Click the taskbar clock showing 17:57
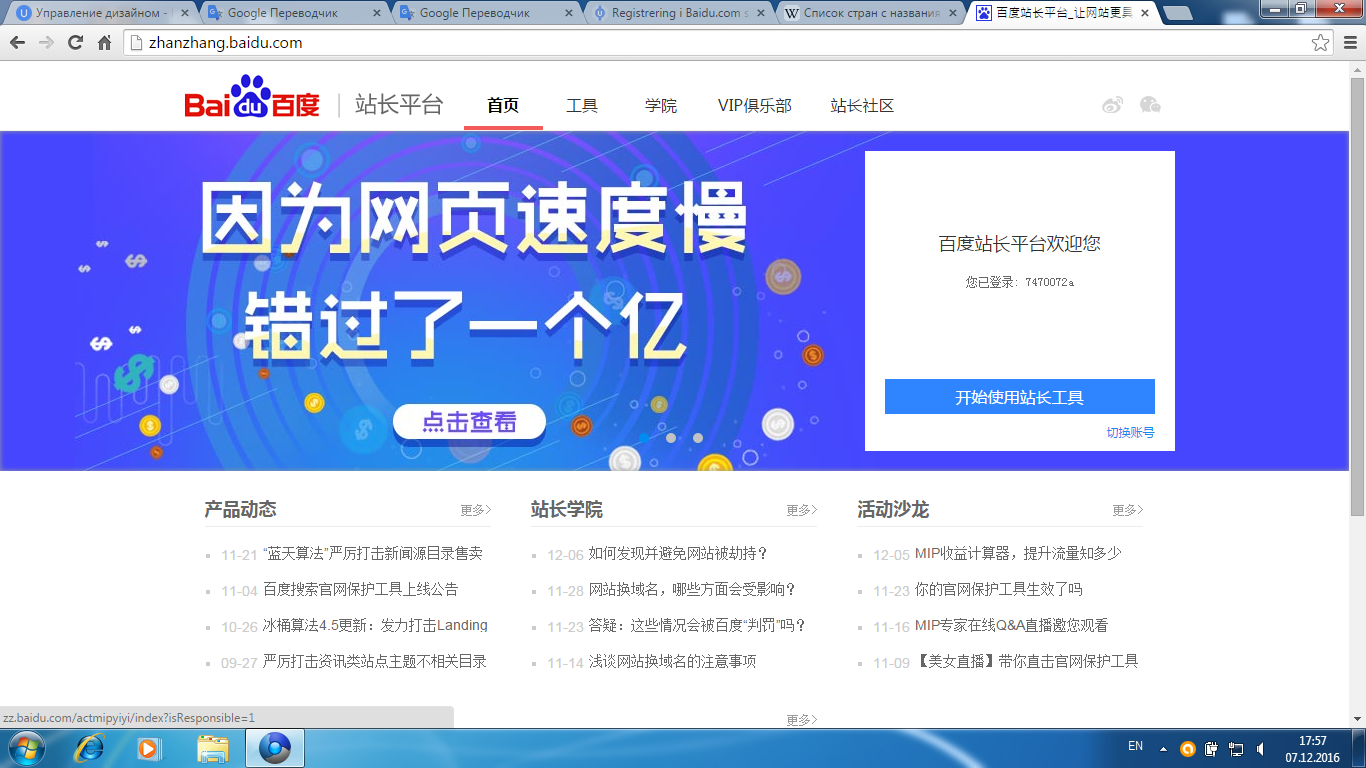The height and width of the screenshot is (768, 1366). (1313, 749)
